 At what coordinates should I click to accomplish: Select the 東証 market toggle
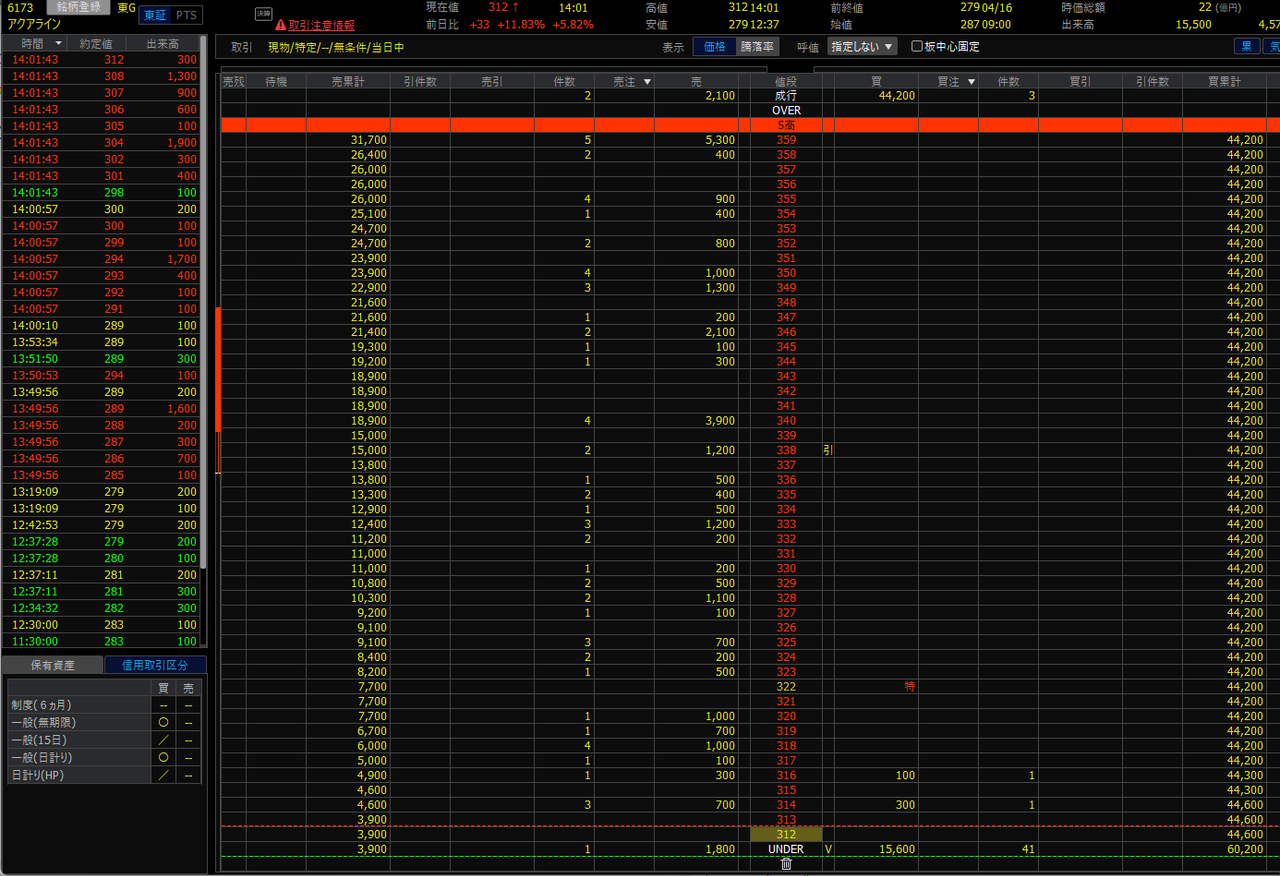(154, 15)
